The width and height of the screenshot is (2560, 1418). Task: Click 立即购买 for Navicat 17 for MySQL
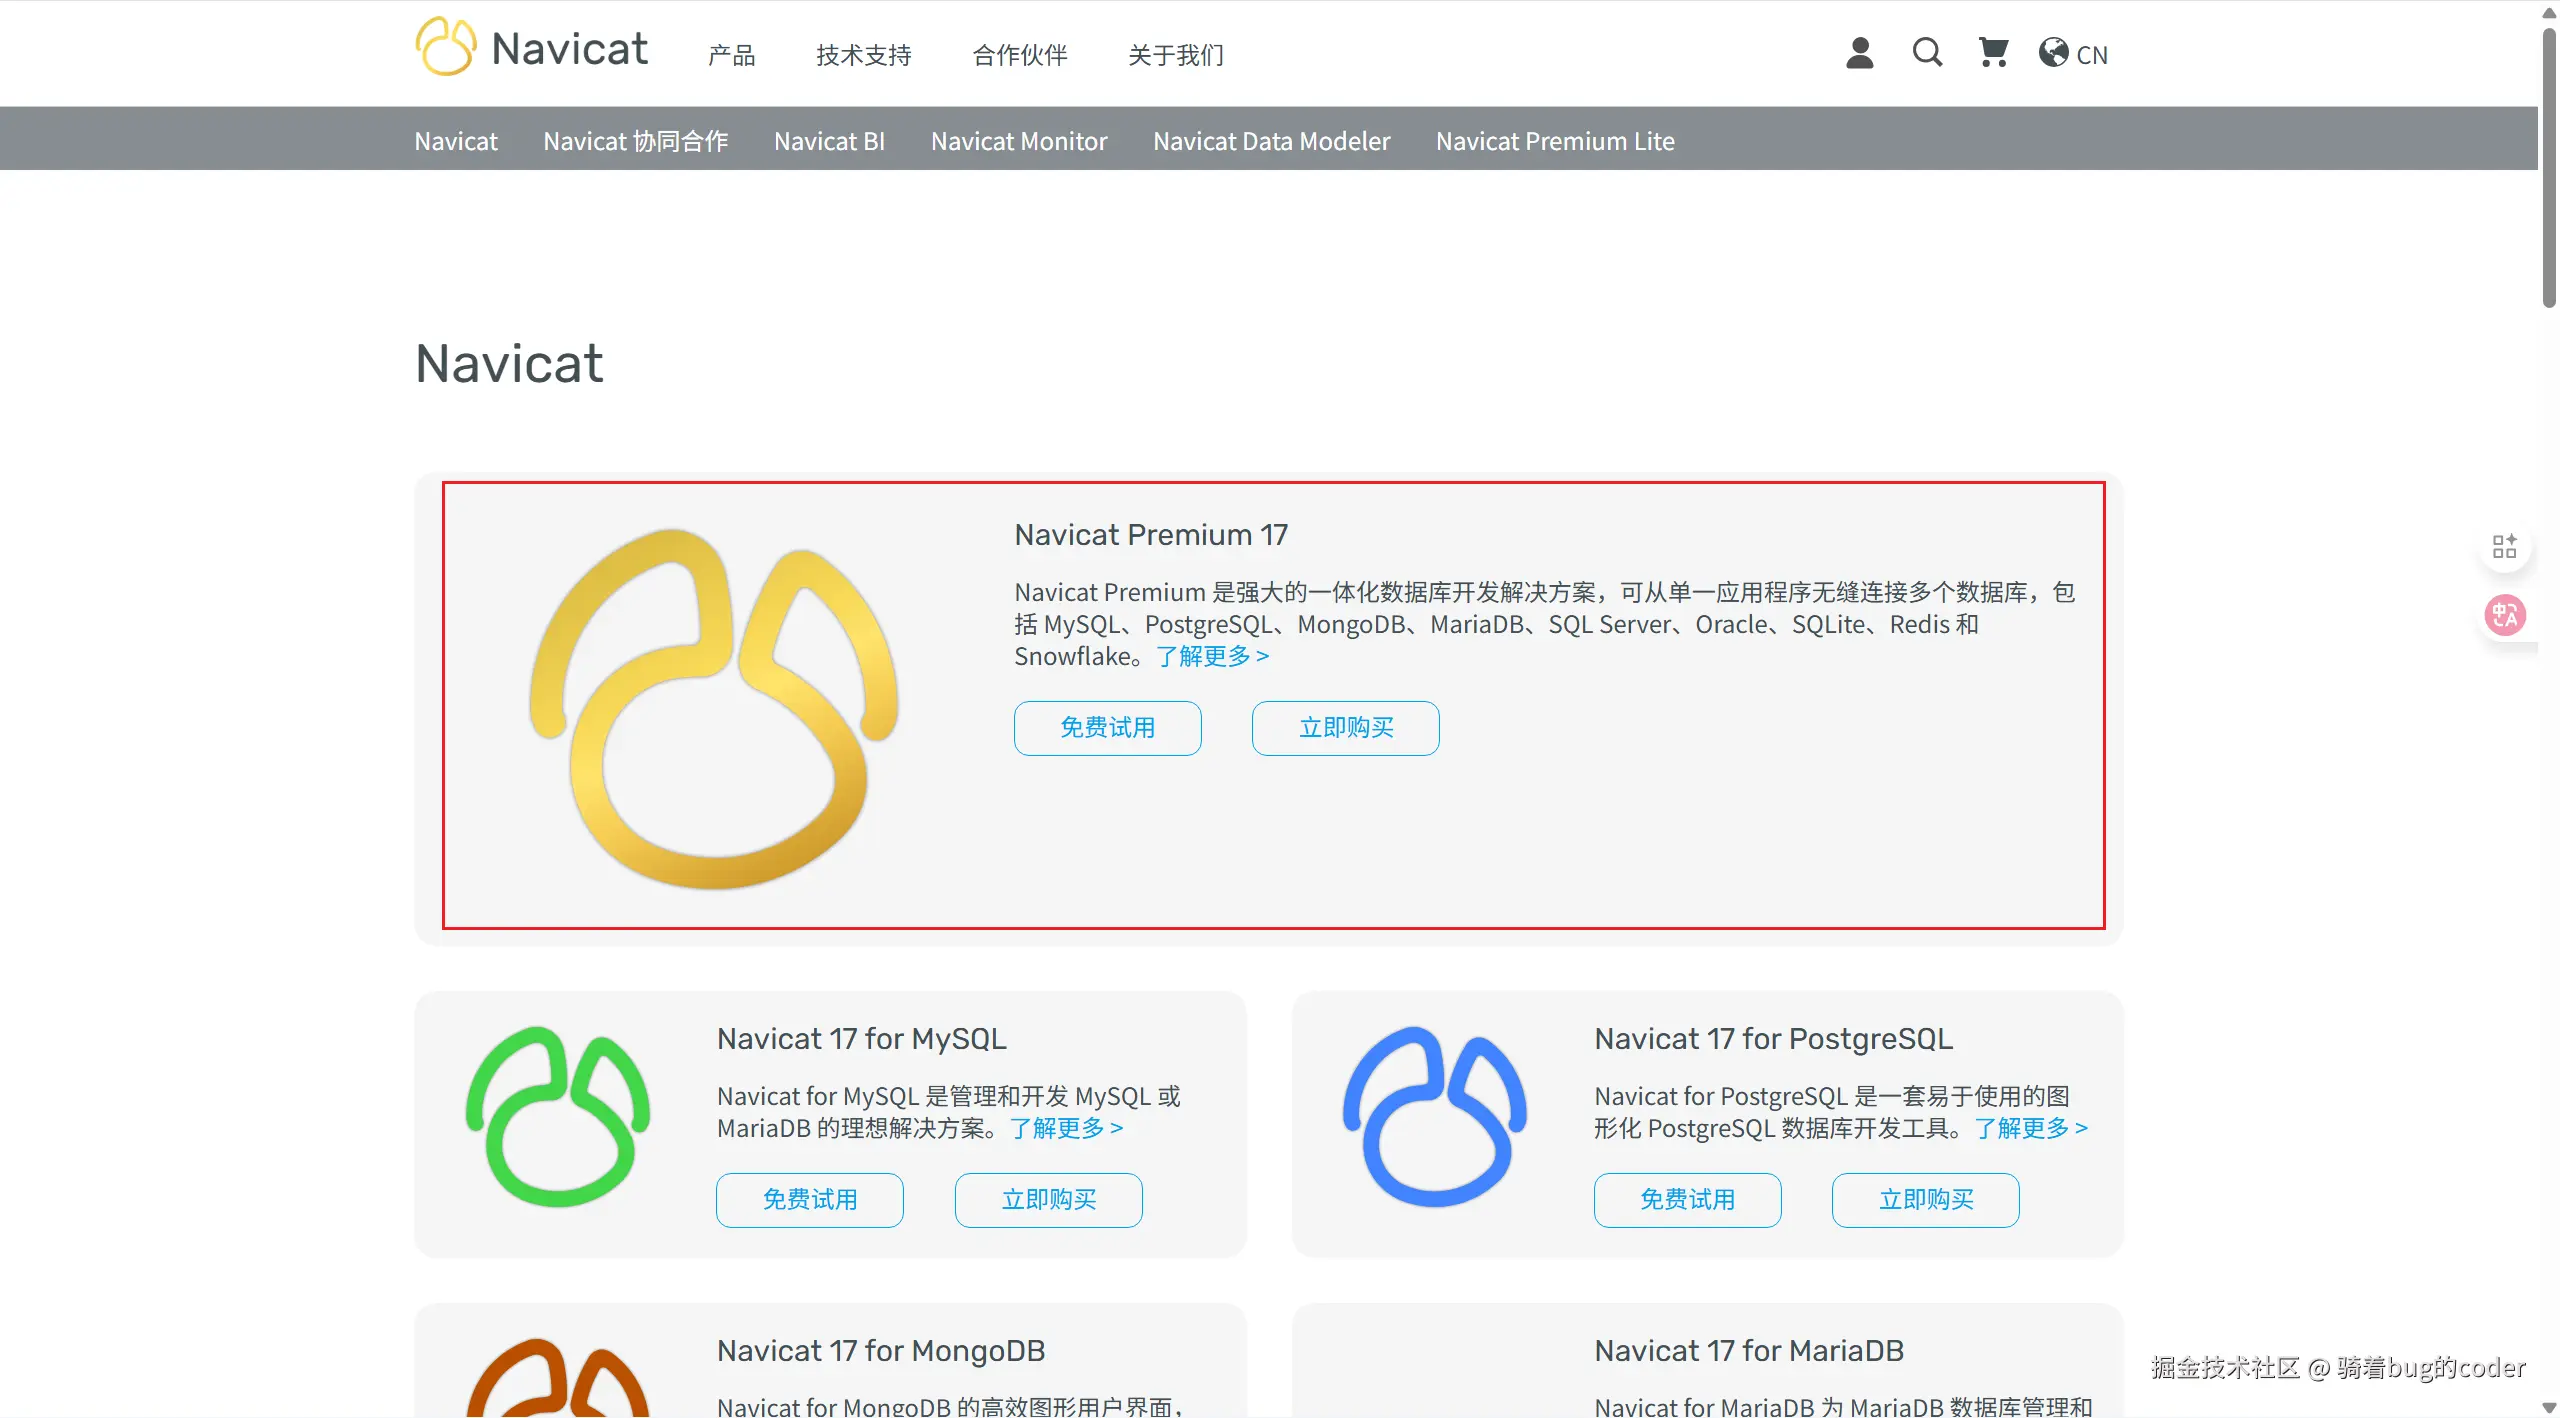pos(1048,1200)
